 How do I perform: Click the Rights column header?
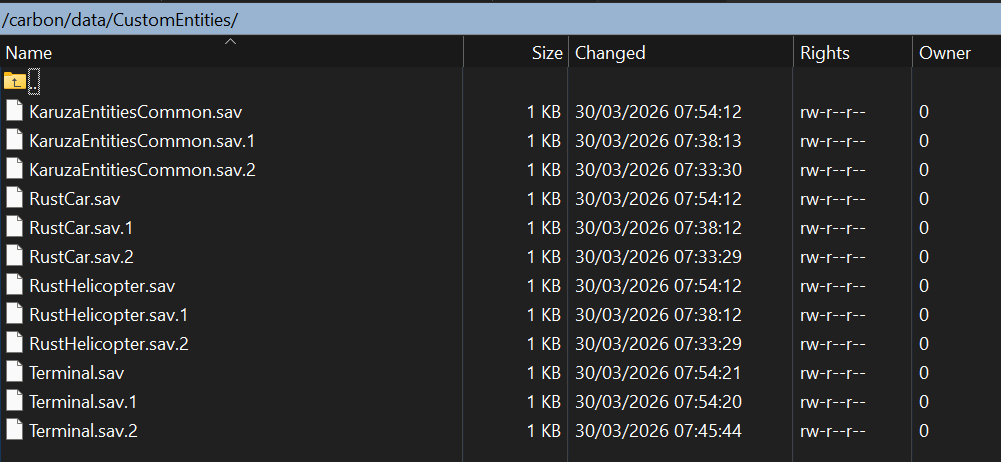824,53
